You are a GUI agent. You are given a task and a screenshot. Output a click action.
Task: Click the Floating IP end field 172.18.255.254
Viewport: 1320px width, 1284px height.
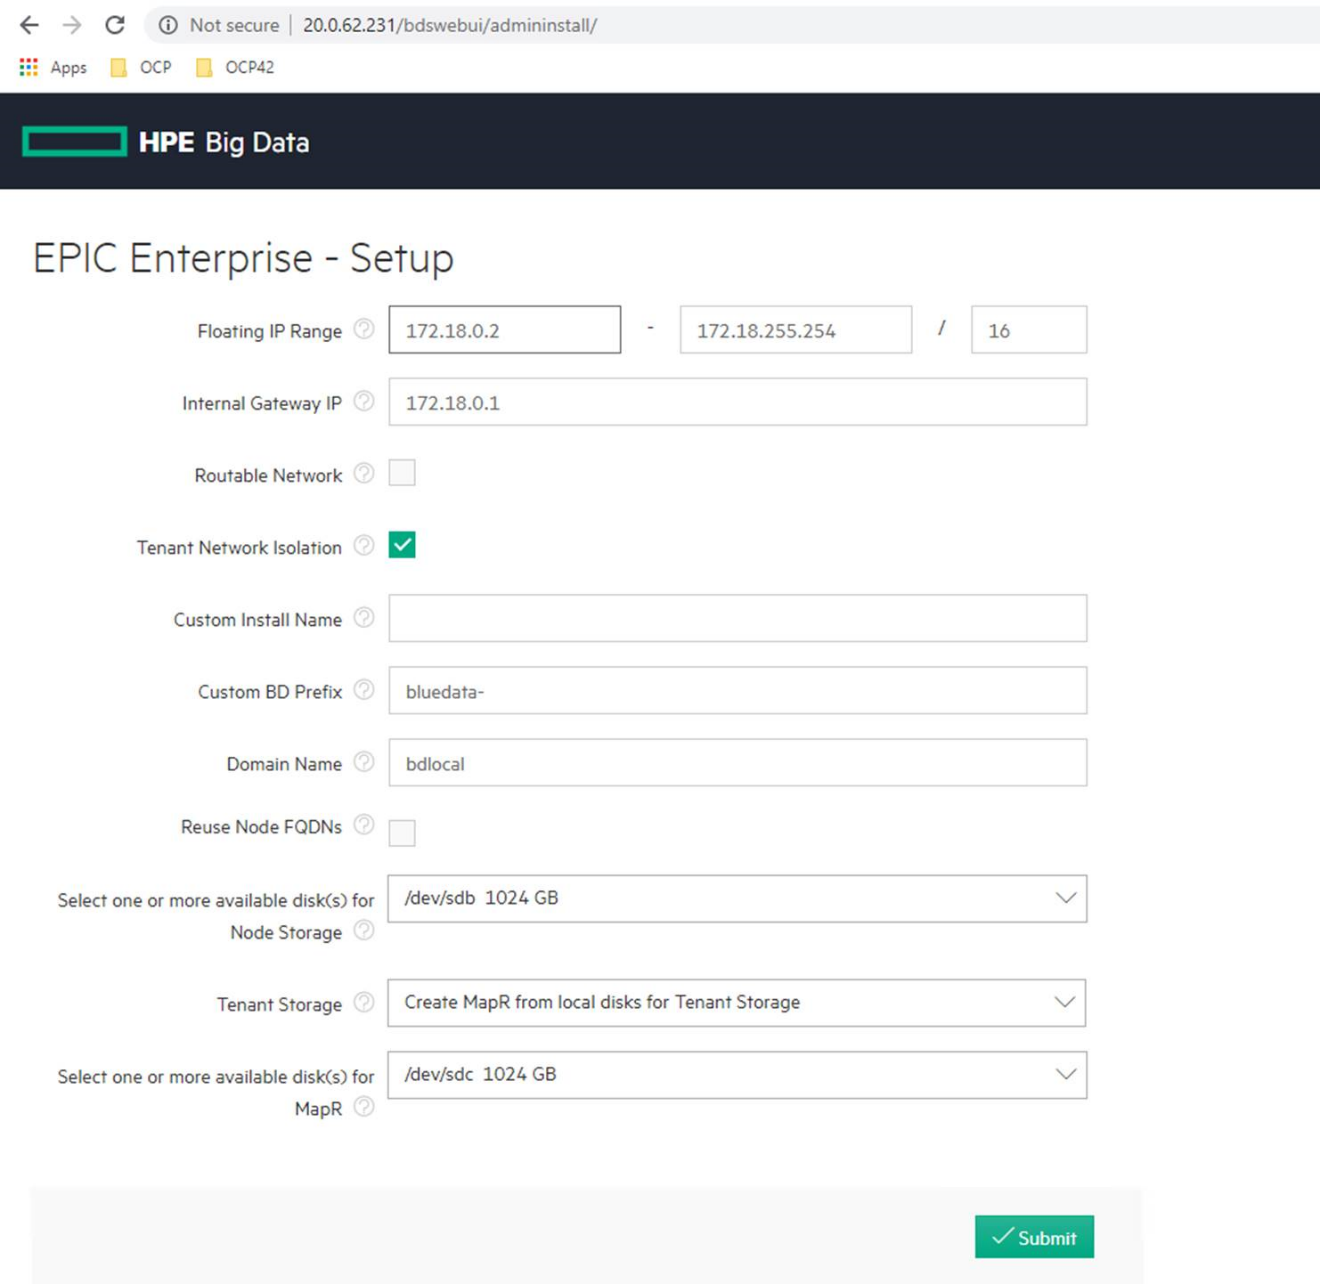796,330
